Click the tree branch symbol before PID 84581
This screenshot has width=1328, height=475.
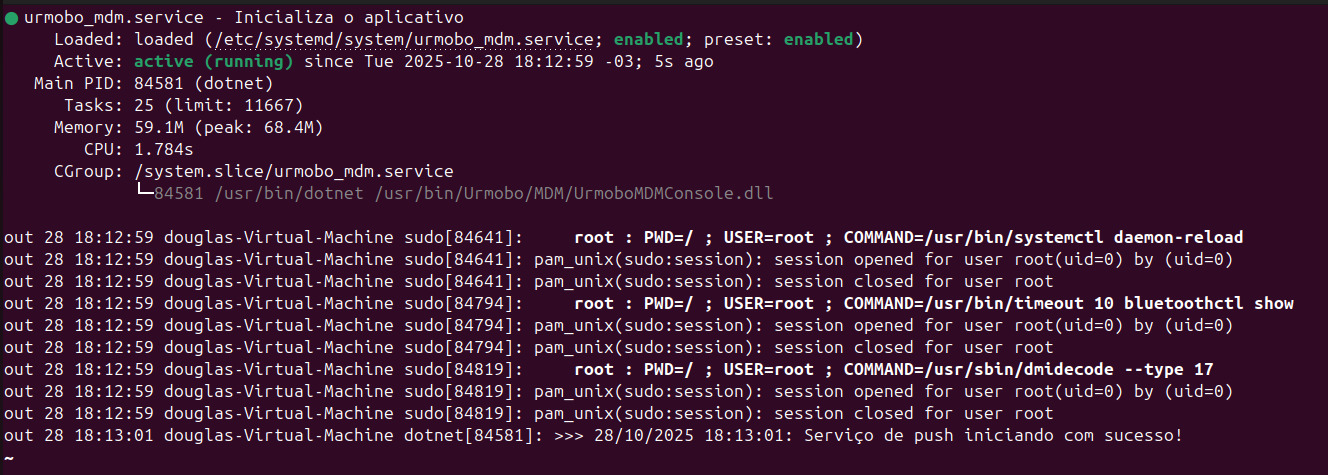(144, 190)
